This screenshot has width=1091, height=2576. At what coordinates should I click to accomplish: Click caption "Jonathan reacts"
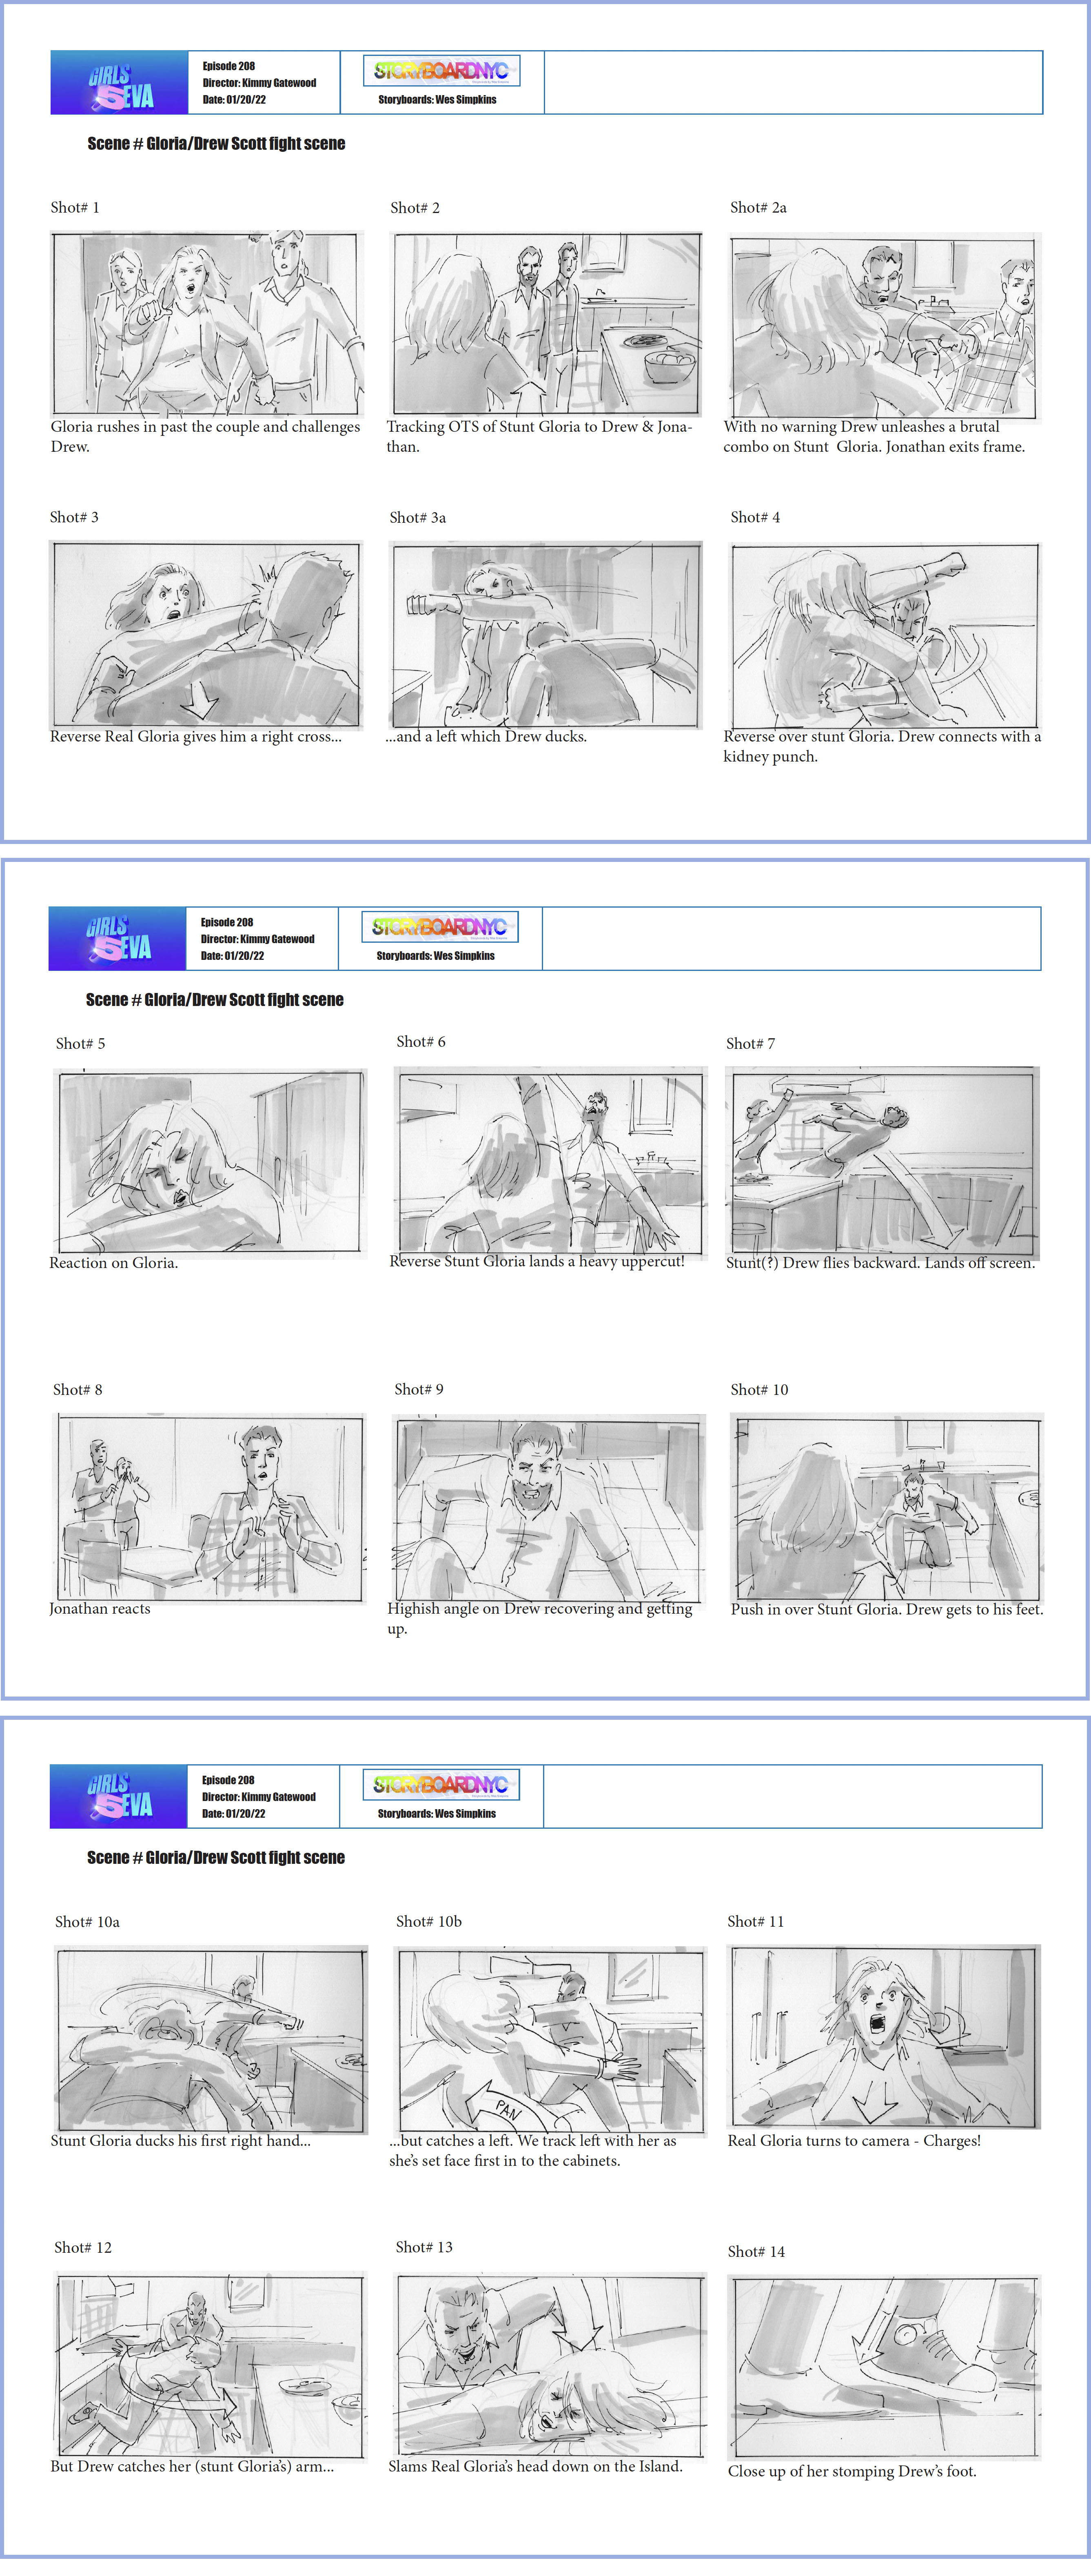click(100, 1609)
